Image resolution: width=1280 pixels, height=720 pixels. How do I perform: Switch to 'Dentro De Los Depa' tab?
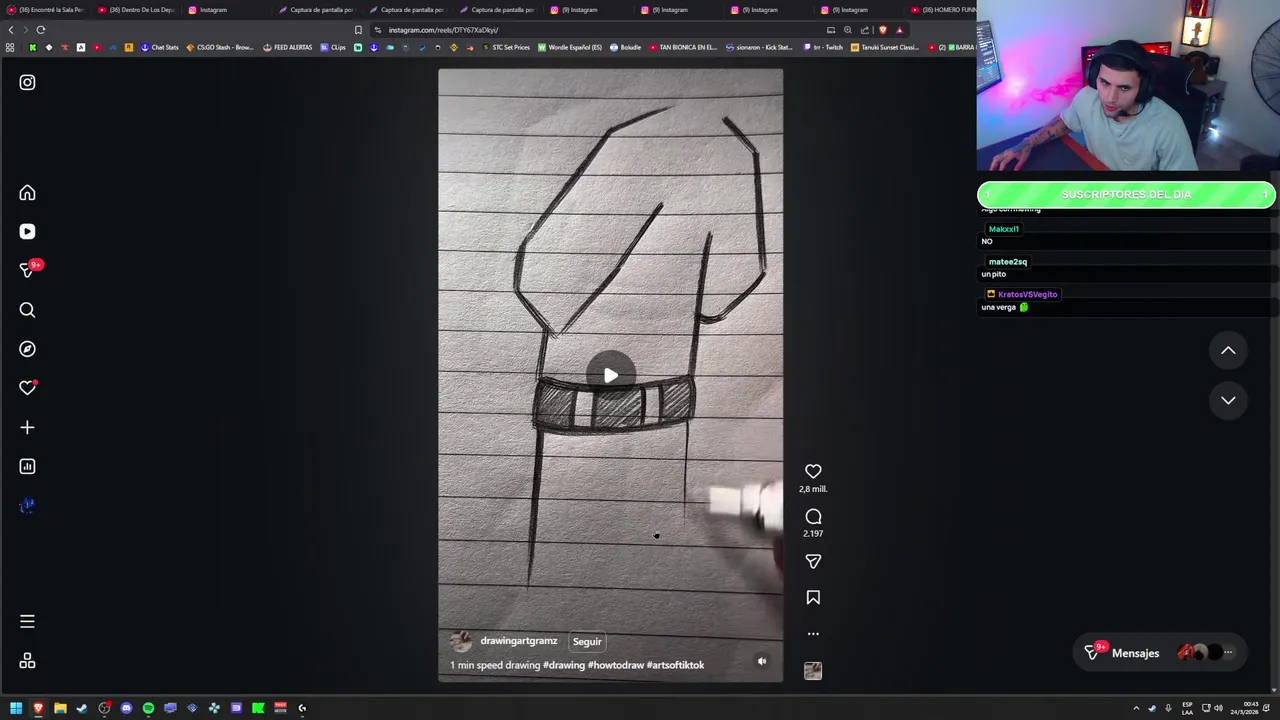[x=136, y=10]
